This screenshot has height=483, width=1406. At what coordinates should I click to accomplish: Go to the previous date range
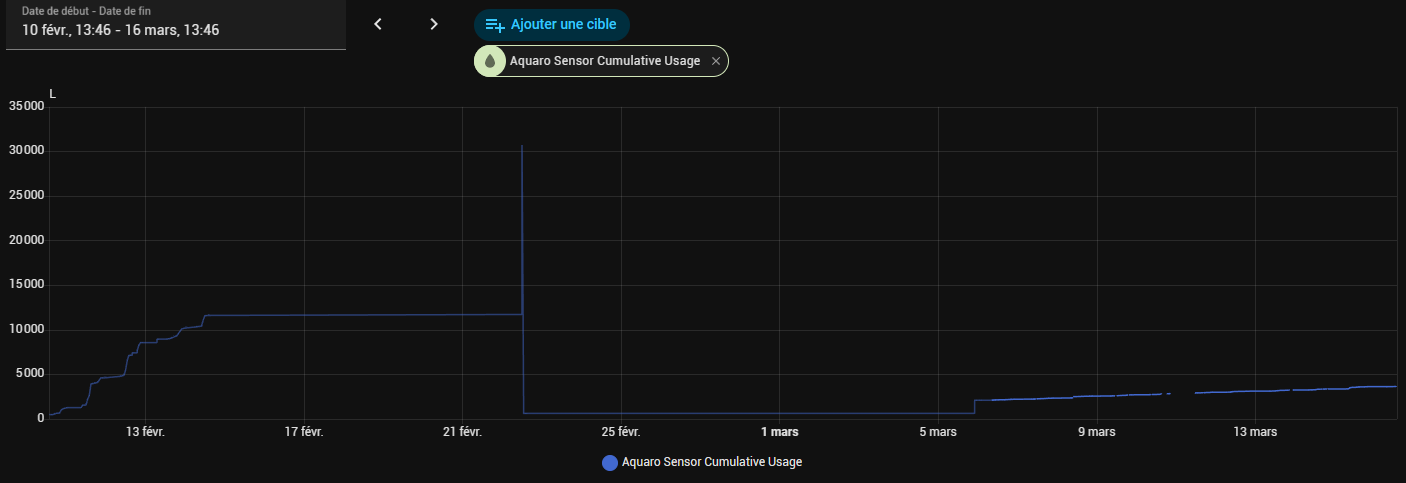click(378, 24)
